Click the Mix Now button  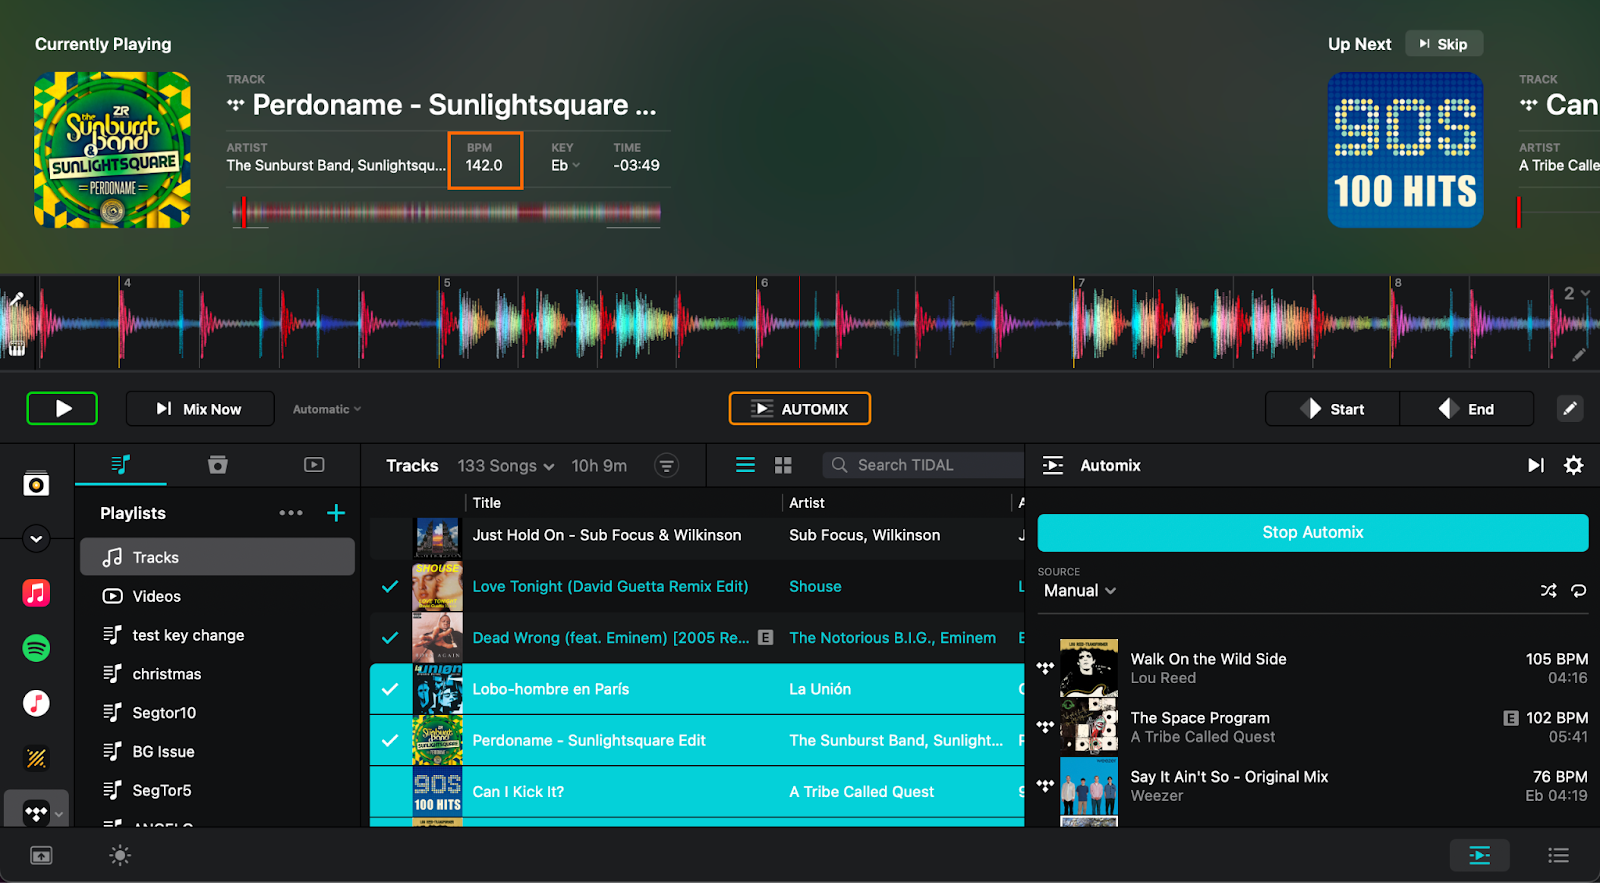click(x=200, y=409)
